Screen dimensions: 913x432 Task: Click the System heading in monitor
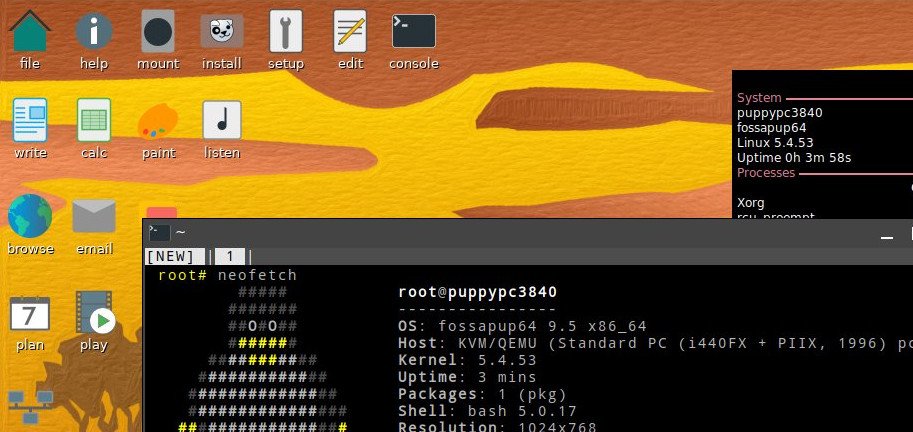(x=759, y=98)
